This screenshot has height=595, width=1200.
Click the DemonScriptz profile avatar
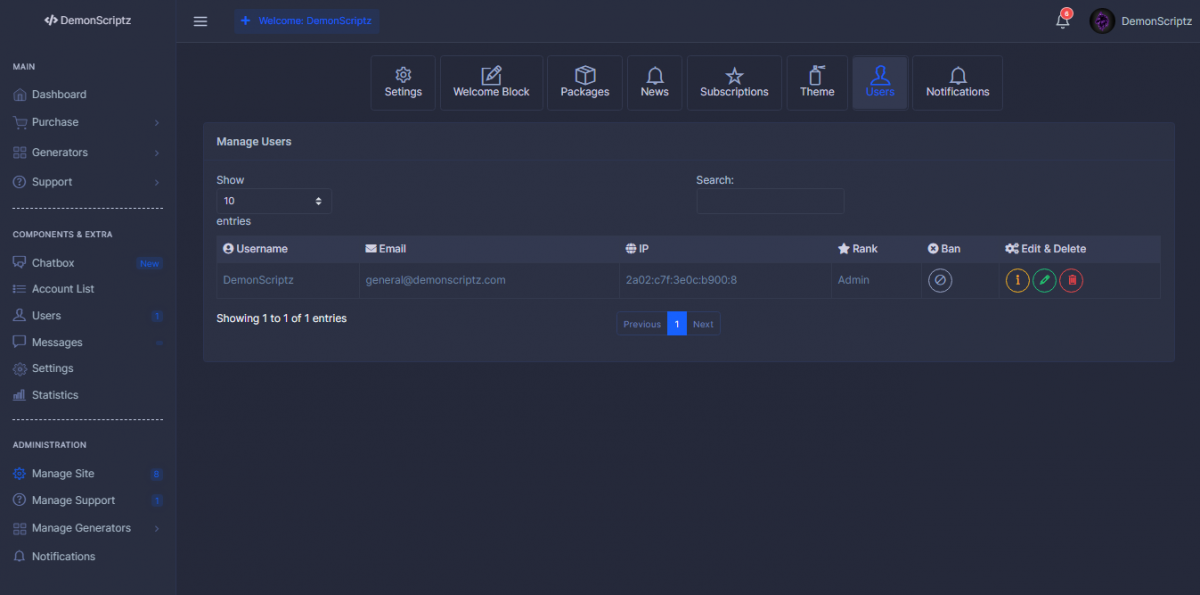[1102, 21]
